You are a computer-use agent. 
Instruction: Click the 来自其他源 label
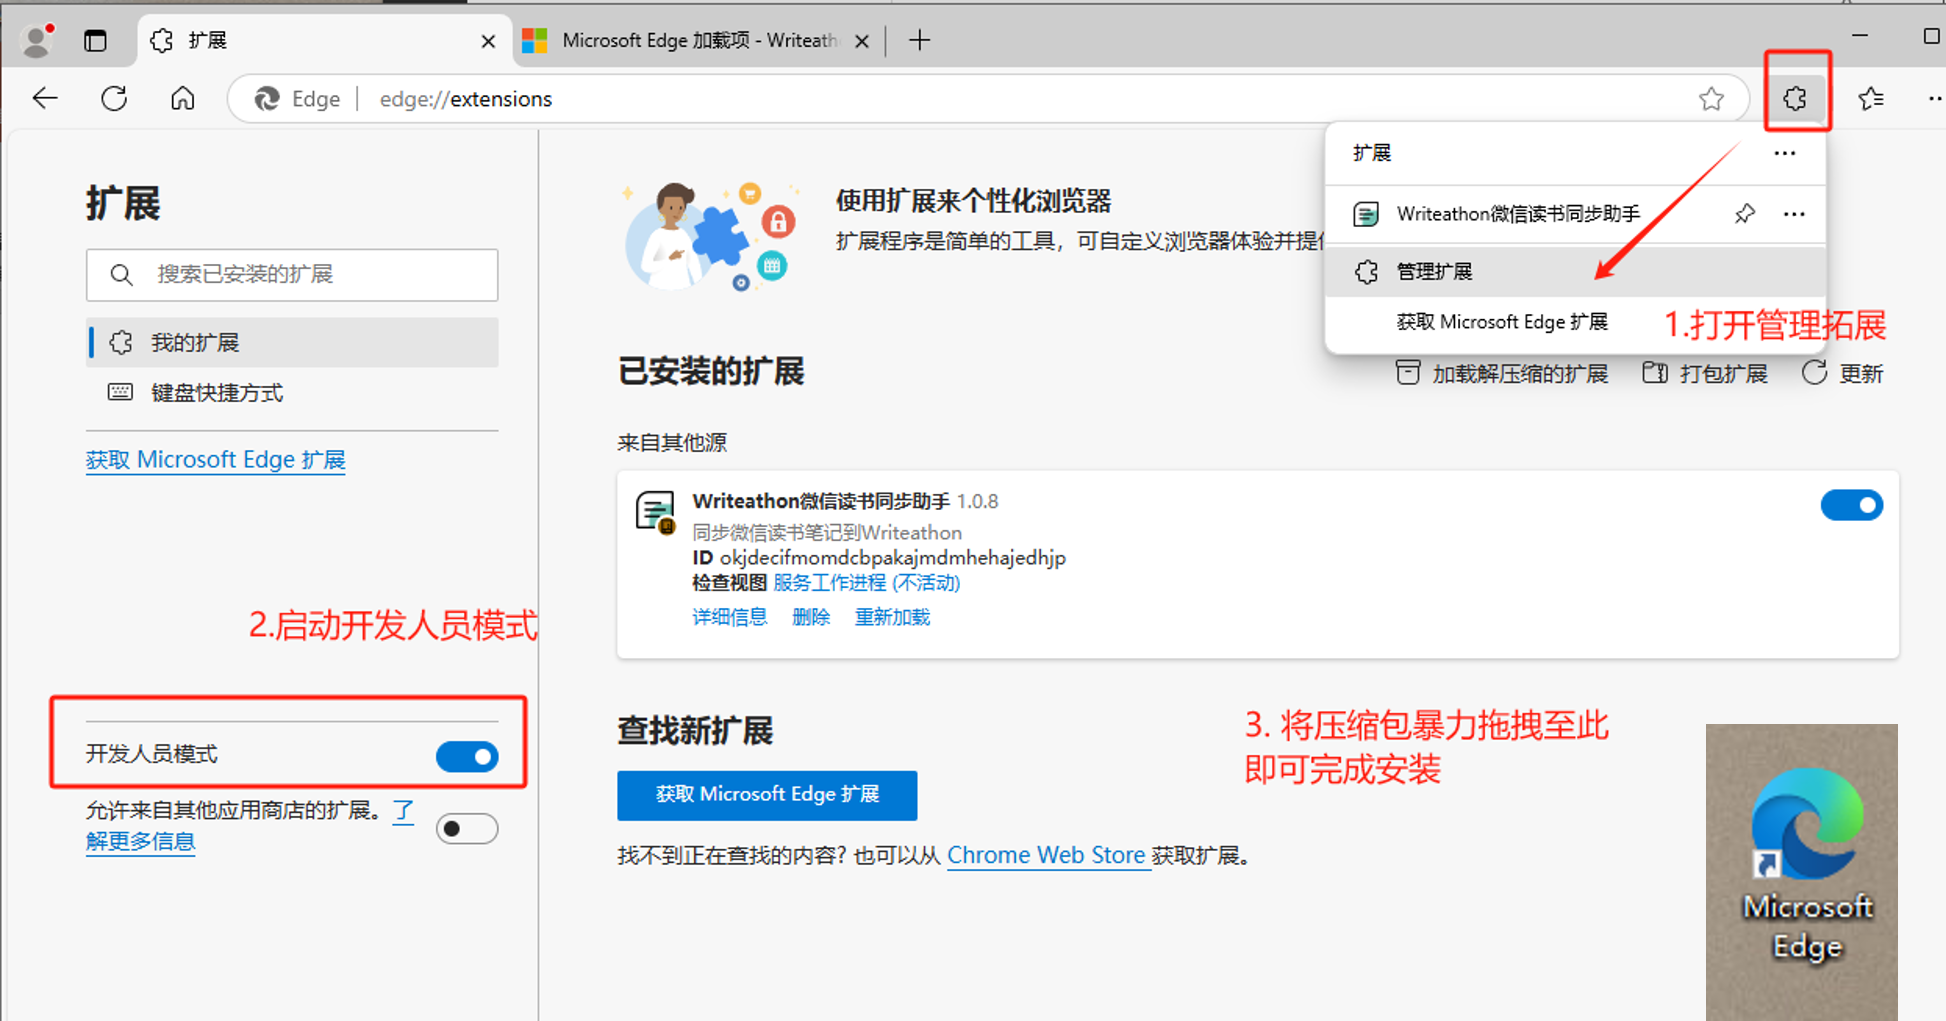[x=672, y=443]
